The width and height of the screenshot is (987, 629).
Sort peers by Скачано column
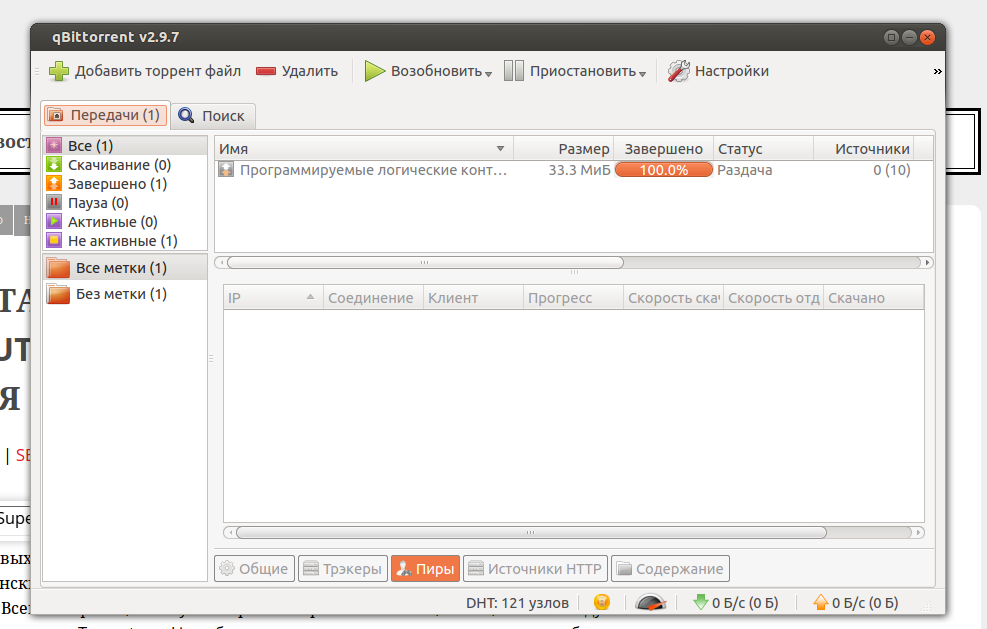874,298
